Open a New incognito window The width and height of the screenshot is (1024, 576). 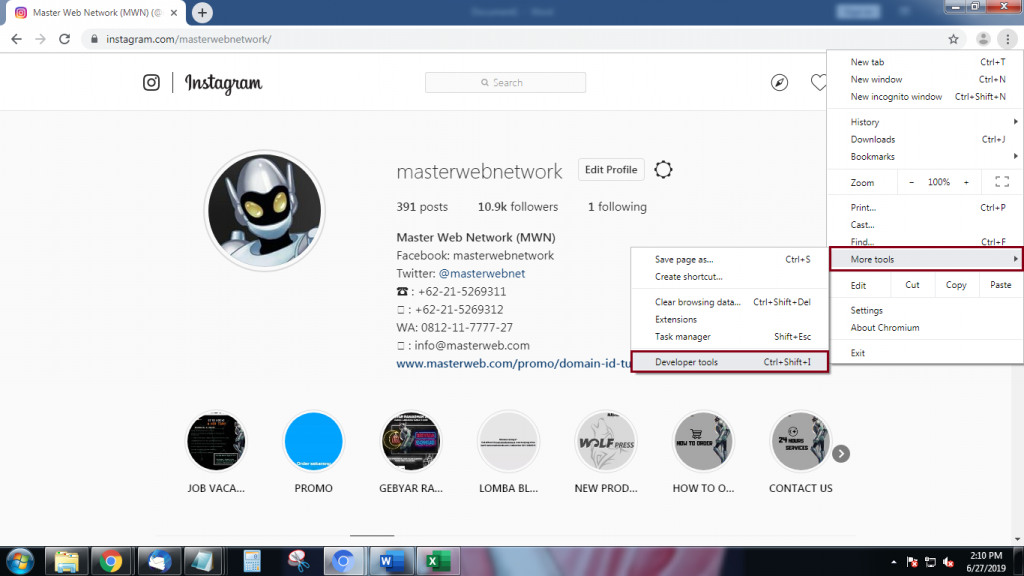tap(925, 97)
